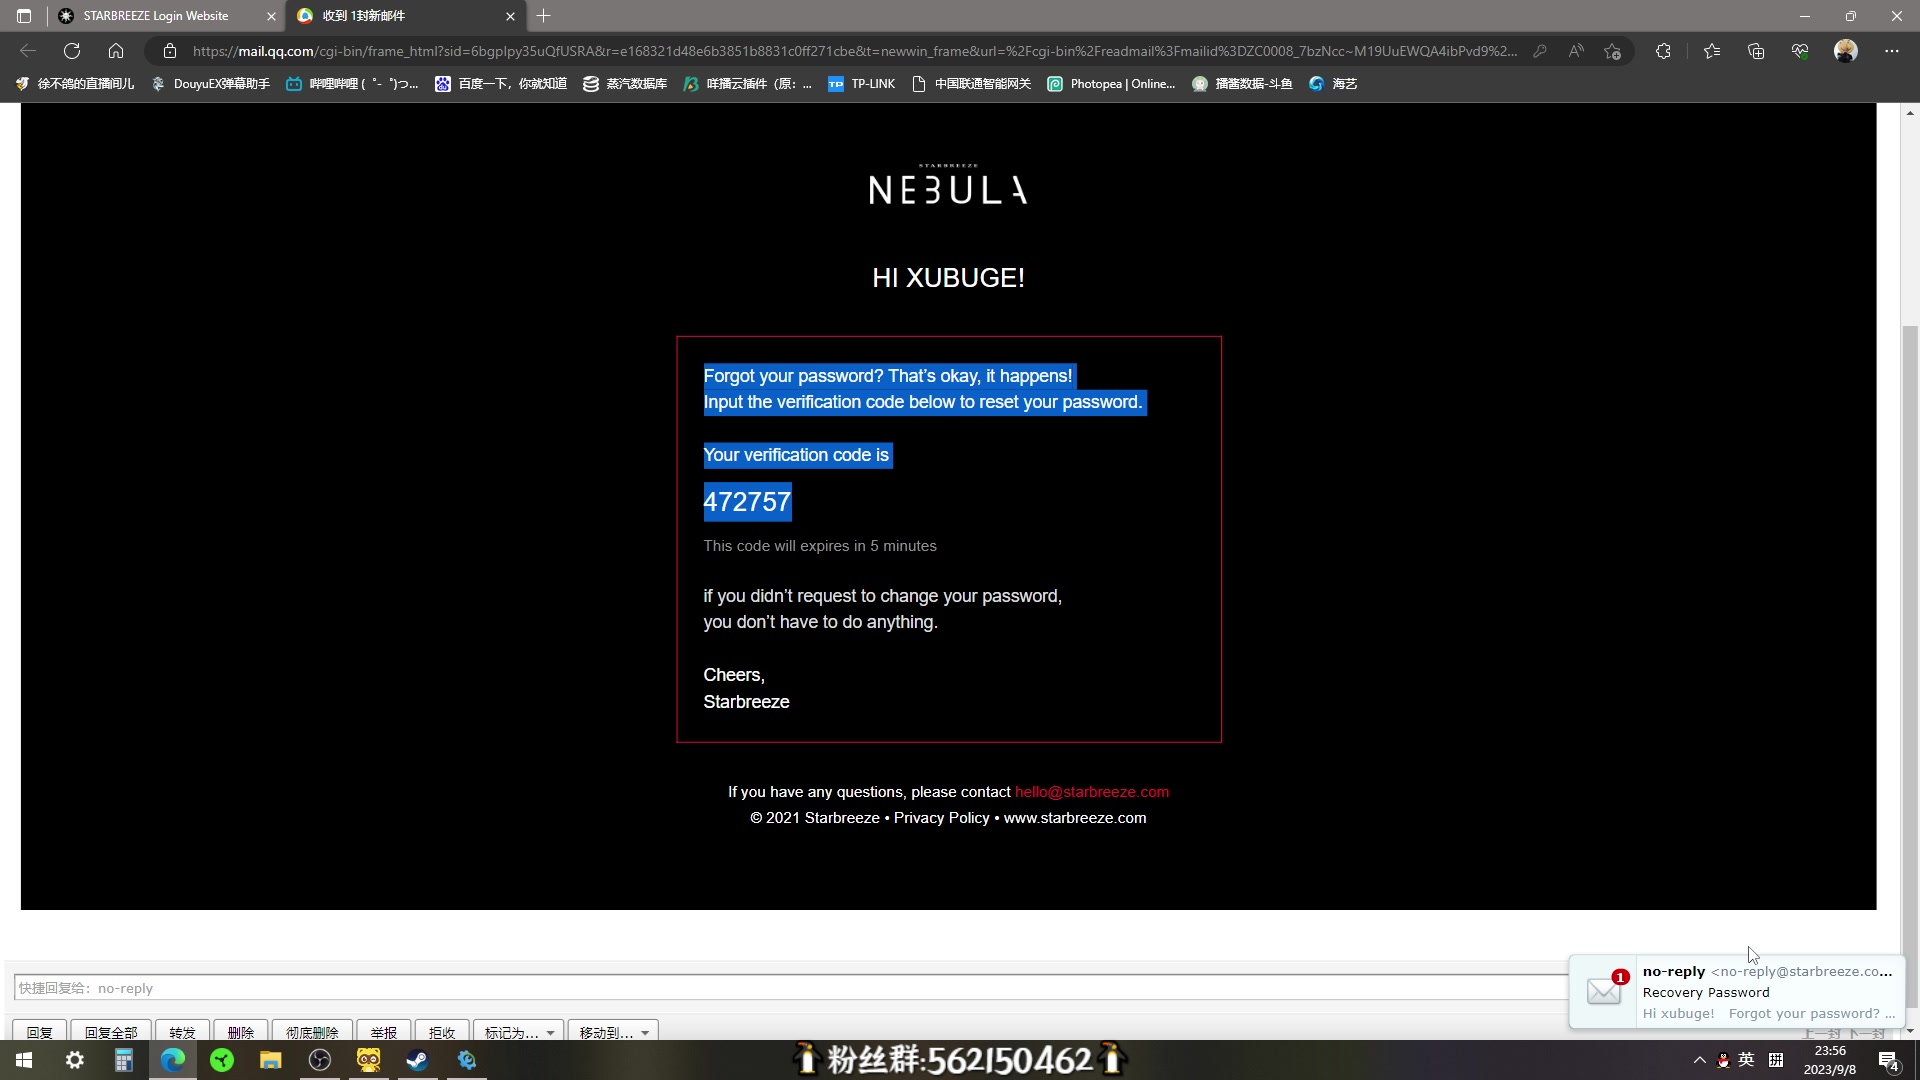Open the Collections panel

pyautogui.click(x=1756, y=51)
